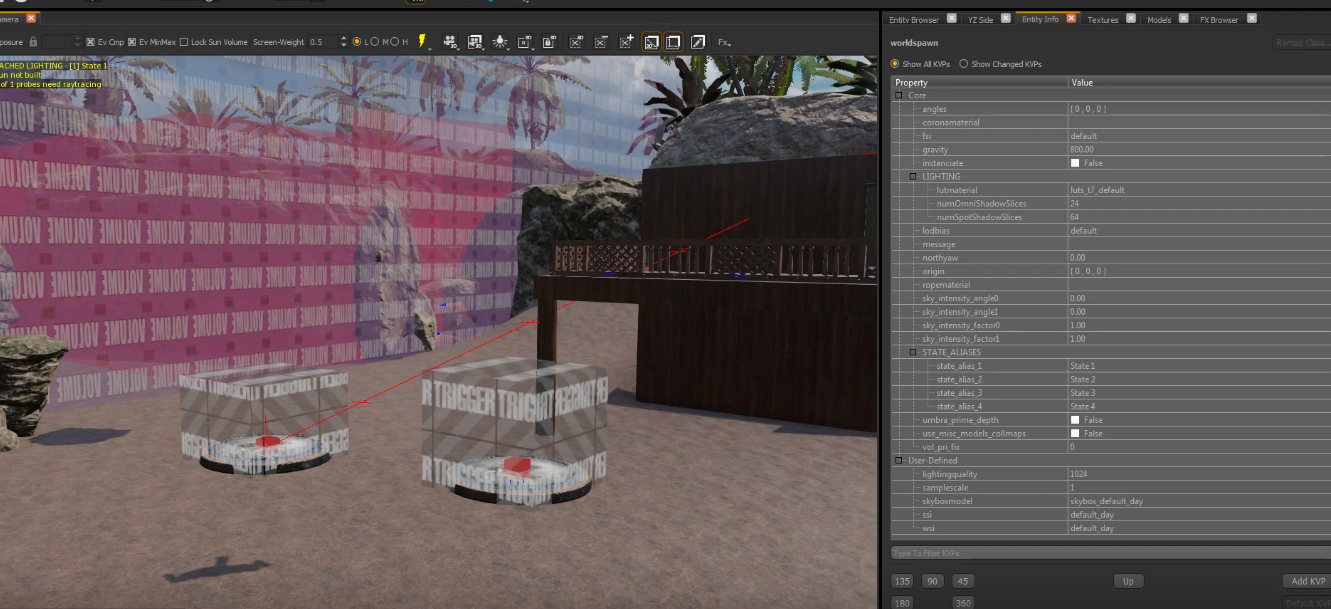Collapse the Core property section
The image size is (1331, 609).
tap(899, 95)
